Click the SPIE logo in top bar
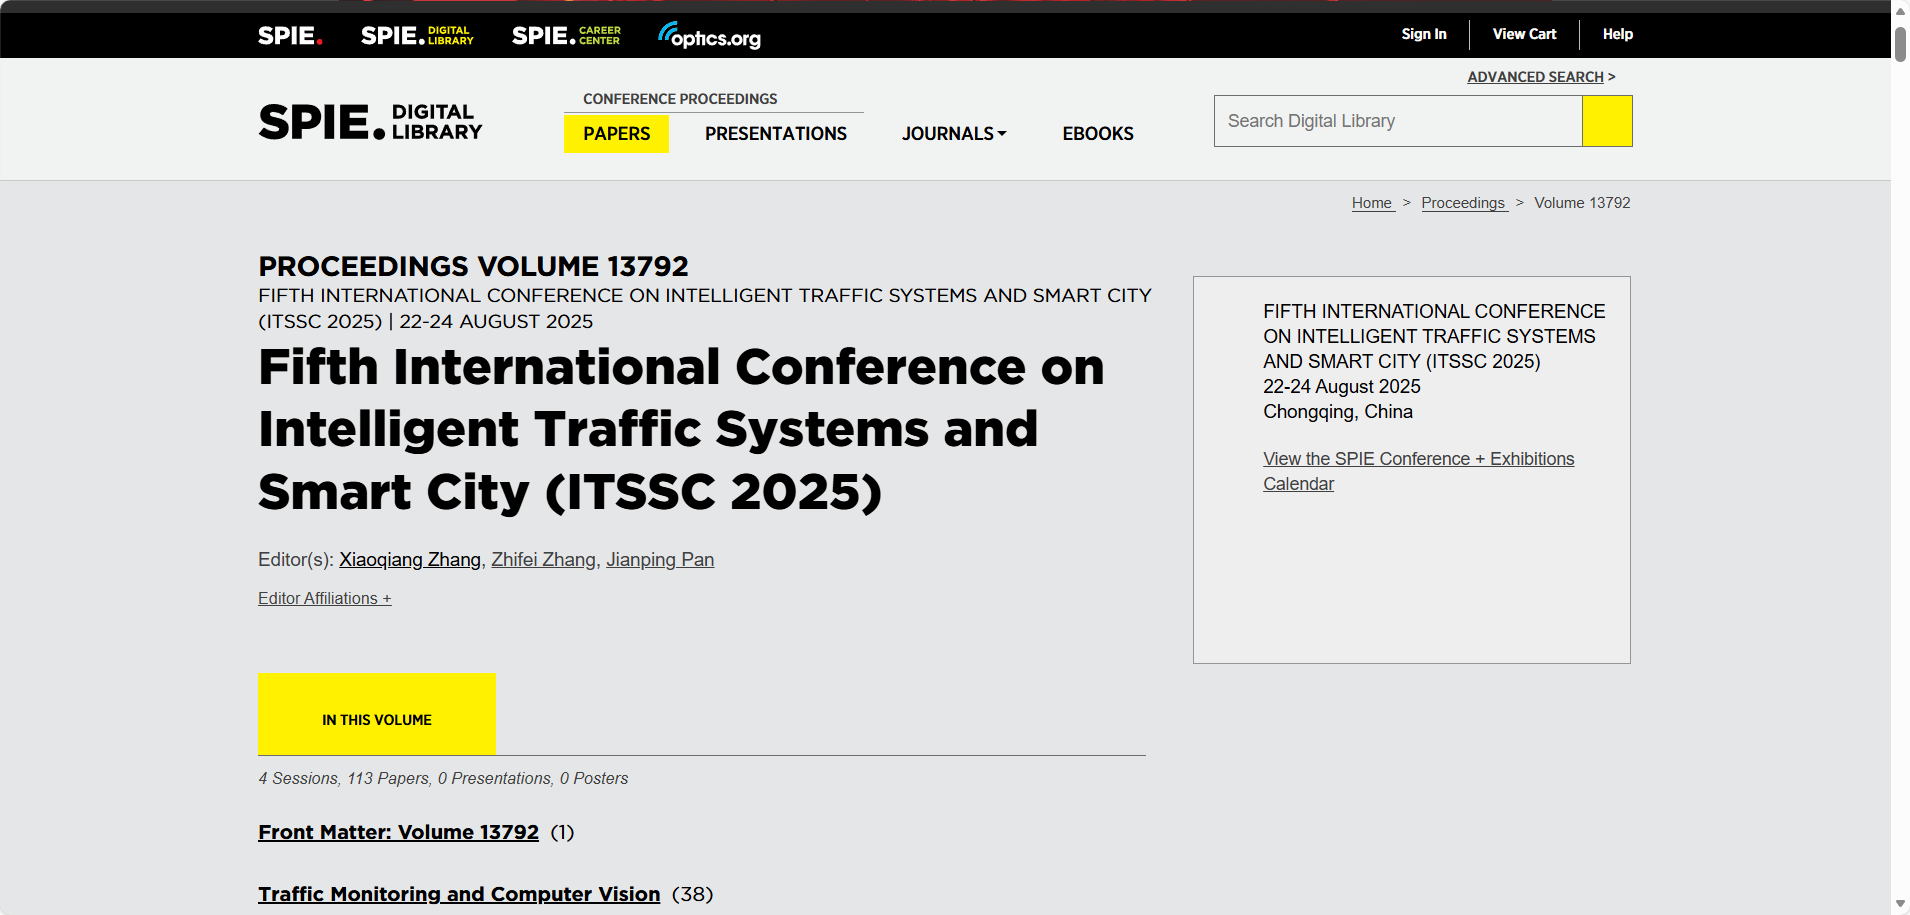Image resolution: width=1910 pixels, height=915 pixels. tap(290, 36)
